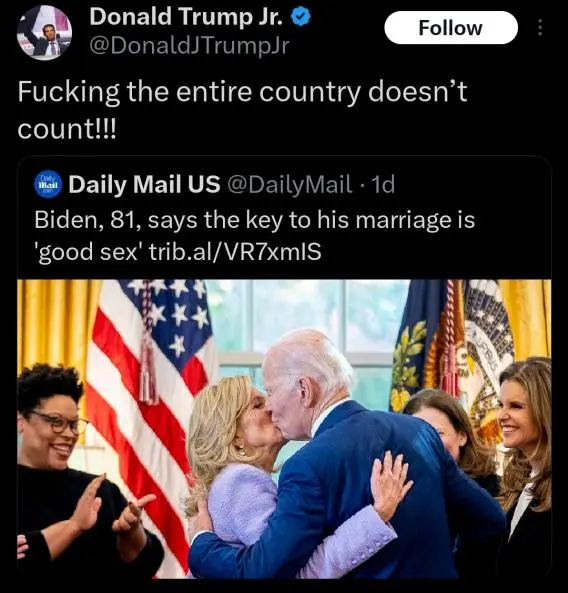Select the main post text ending in count!!!
The image size is (568, 593).
click(x=242, y=110)
